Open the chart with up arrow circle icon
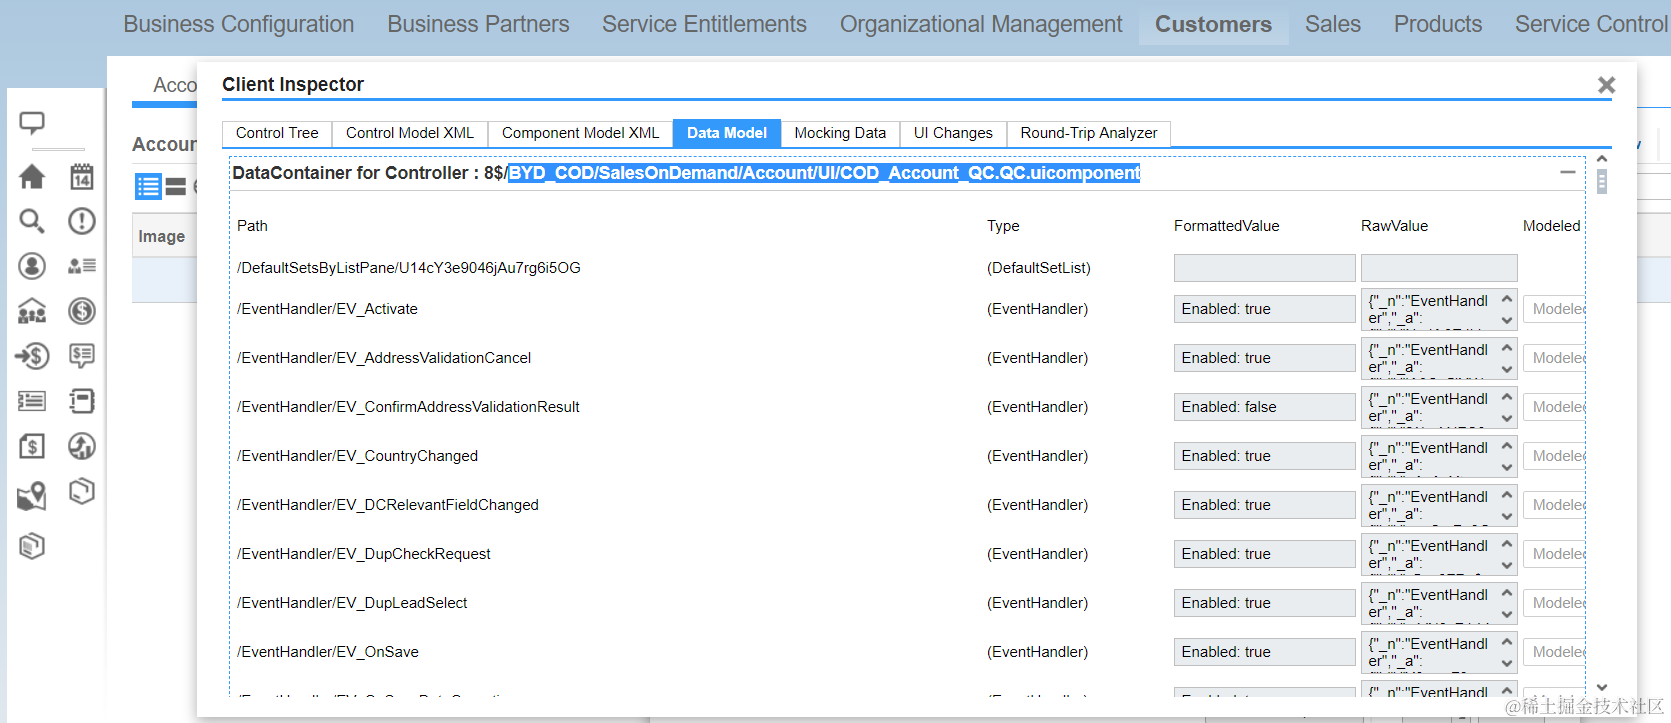 click(82, 446)
